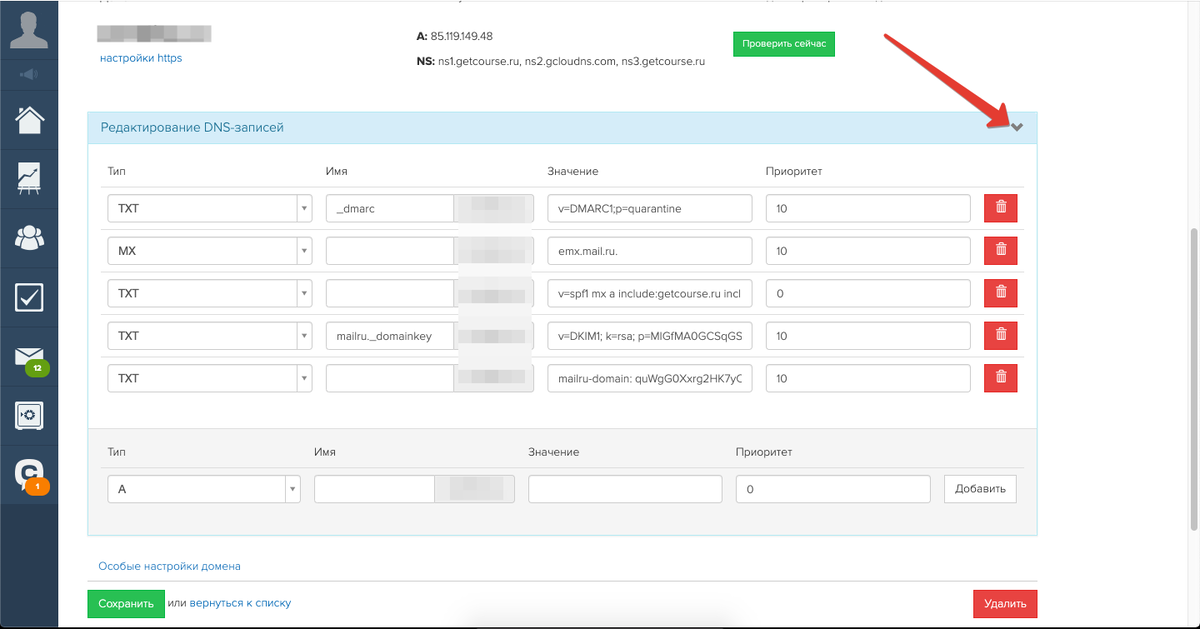Viewport: 1200px width, 629px height.
Task: Edit priority field of mailru-domain record
Action: (868, 378)
